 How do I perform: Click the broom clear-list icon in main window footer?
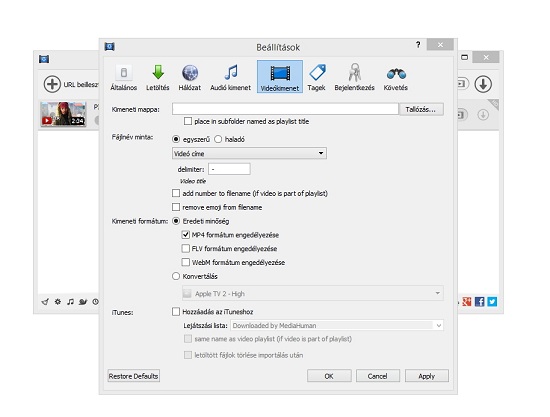45,302
